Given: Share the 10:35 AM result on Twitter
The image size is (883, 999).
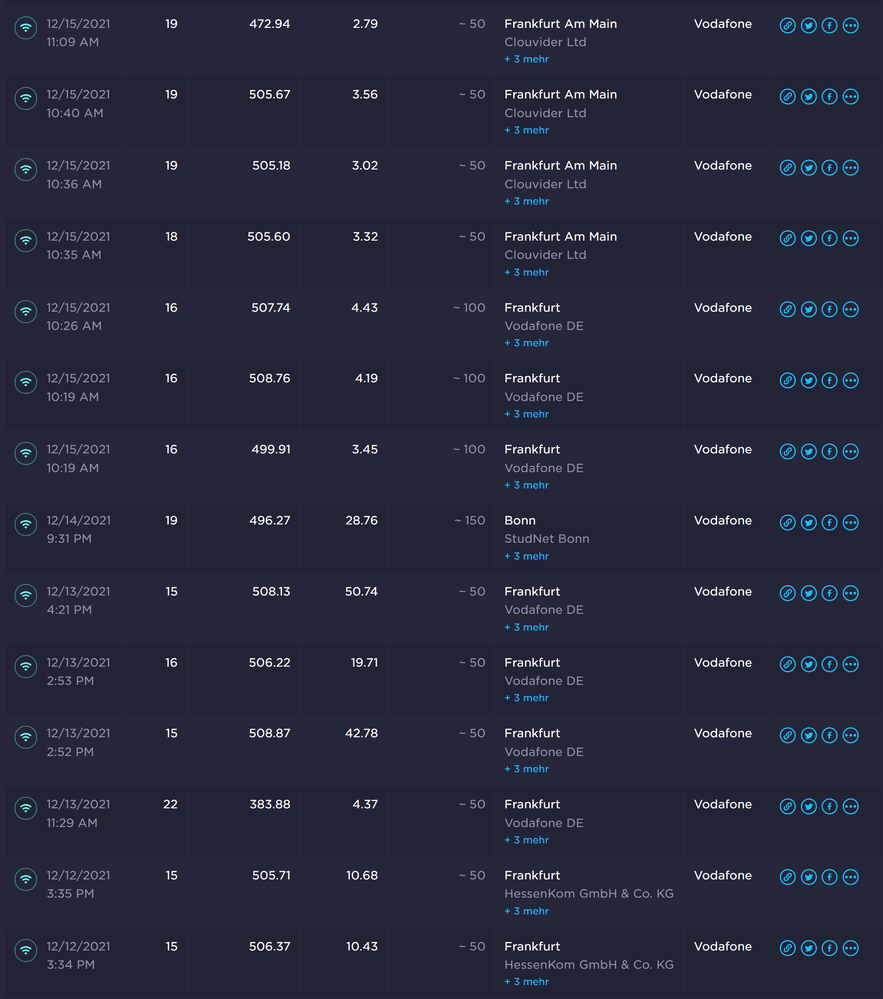Looking at the screenshot, I should click(808, 238).
